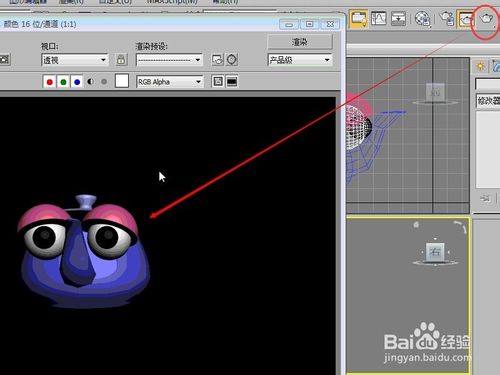The height and width of the screenshot is (375, 500).
Task: Toggle the green channel button
Action: click(63, 82)
